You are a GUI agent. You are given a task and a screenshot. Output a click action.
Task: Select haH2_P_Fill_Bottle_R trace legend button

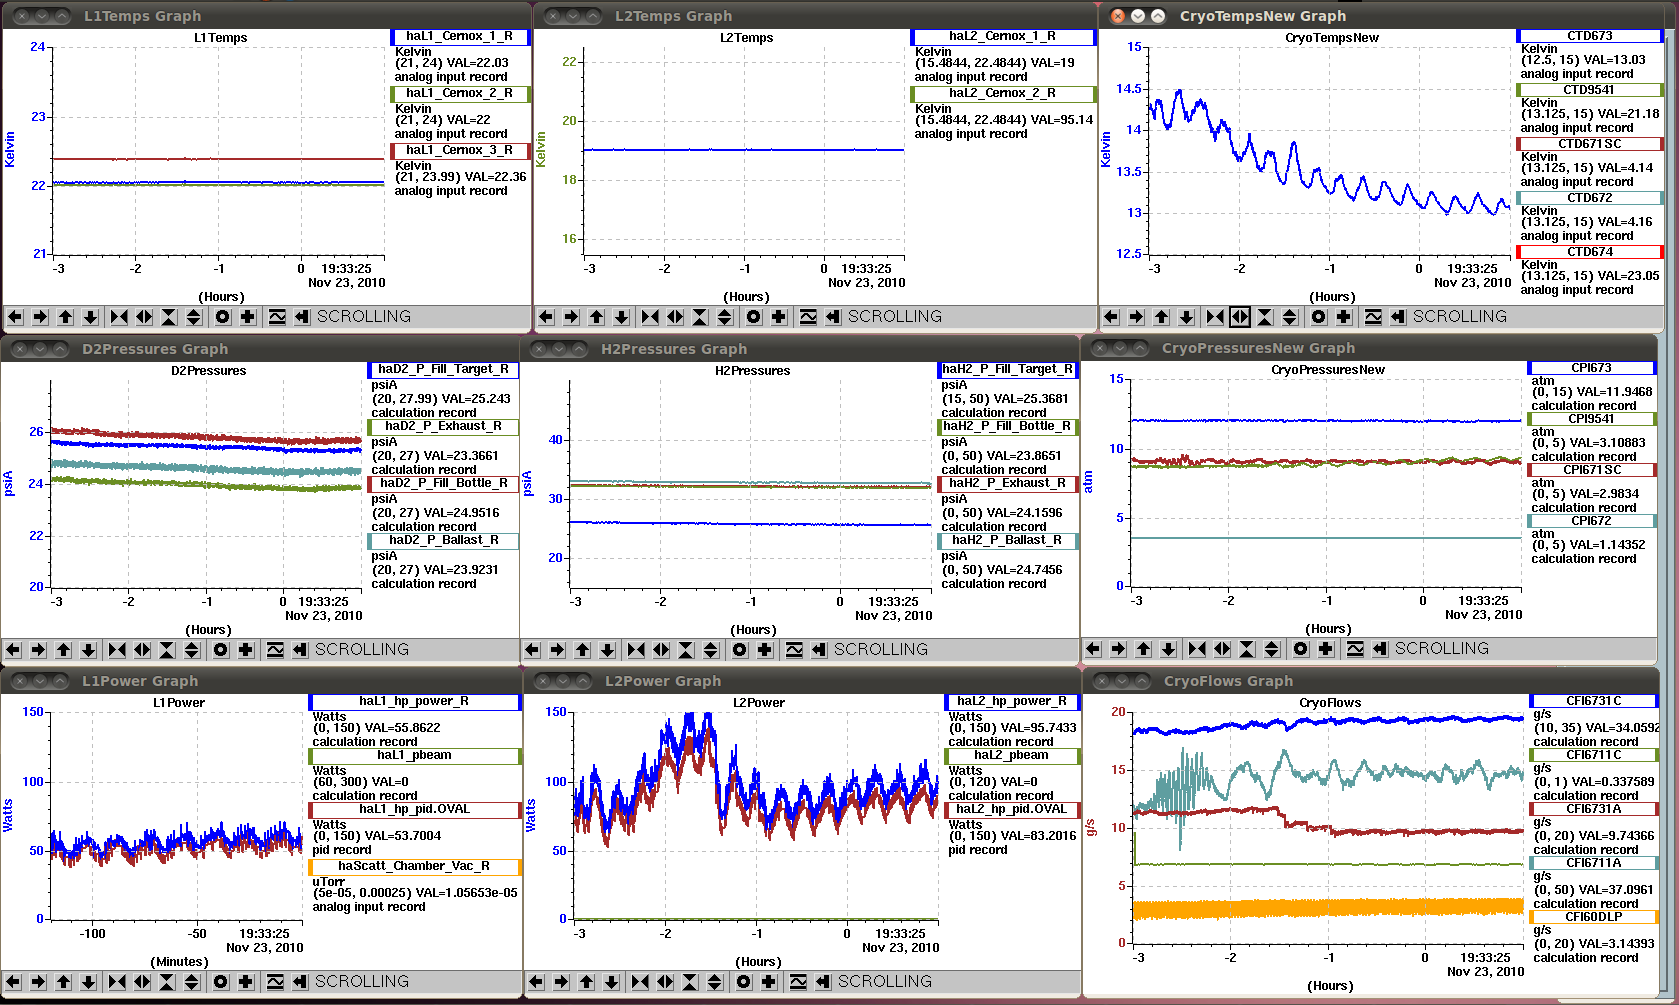coord(1006,426)
